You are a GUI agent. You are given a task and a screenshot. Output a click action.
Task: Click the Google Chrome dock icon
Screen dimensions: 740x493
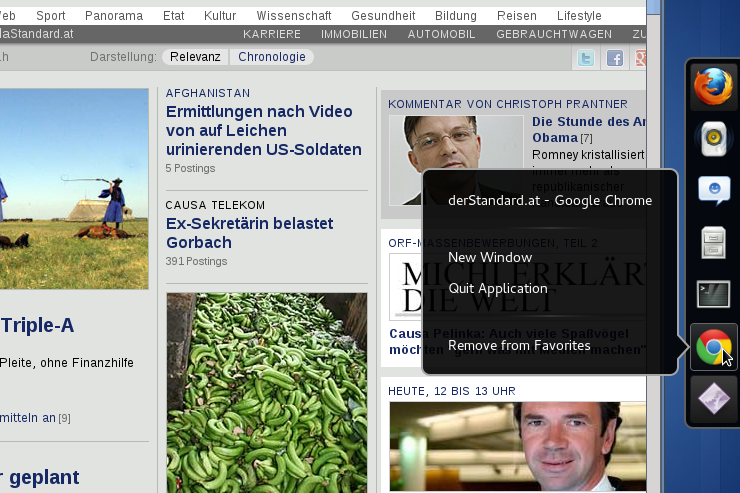point(713,348)
